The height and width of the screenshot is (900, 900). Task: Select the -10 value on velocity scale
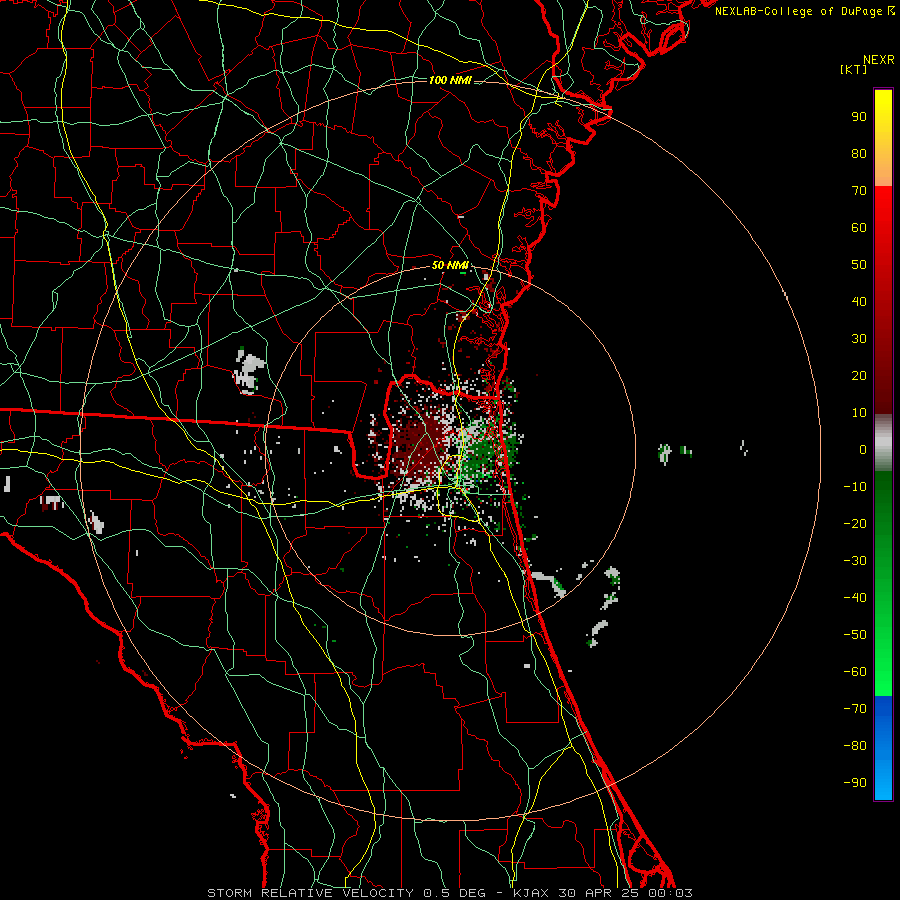tap(855, 487)
